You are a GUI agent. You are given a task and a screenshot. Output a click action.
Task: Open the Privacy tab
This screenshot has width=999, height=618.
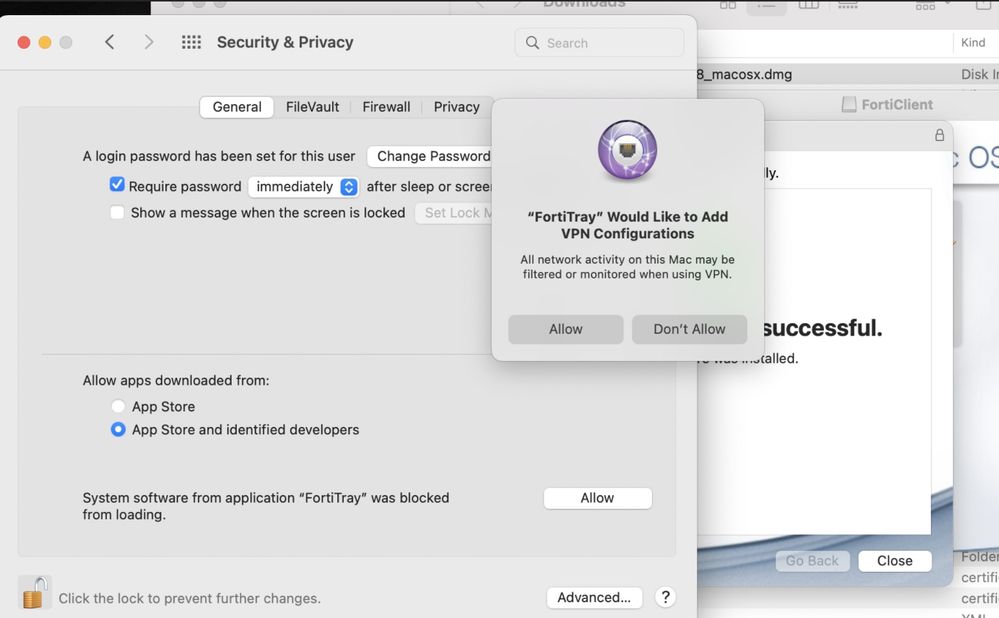click(456, 107)
